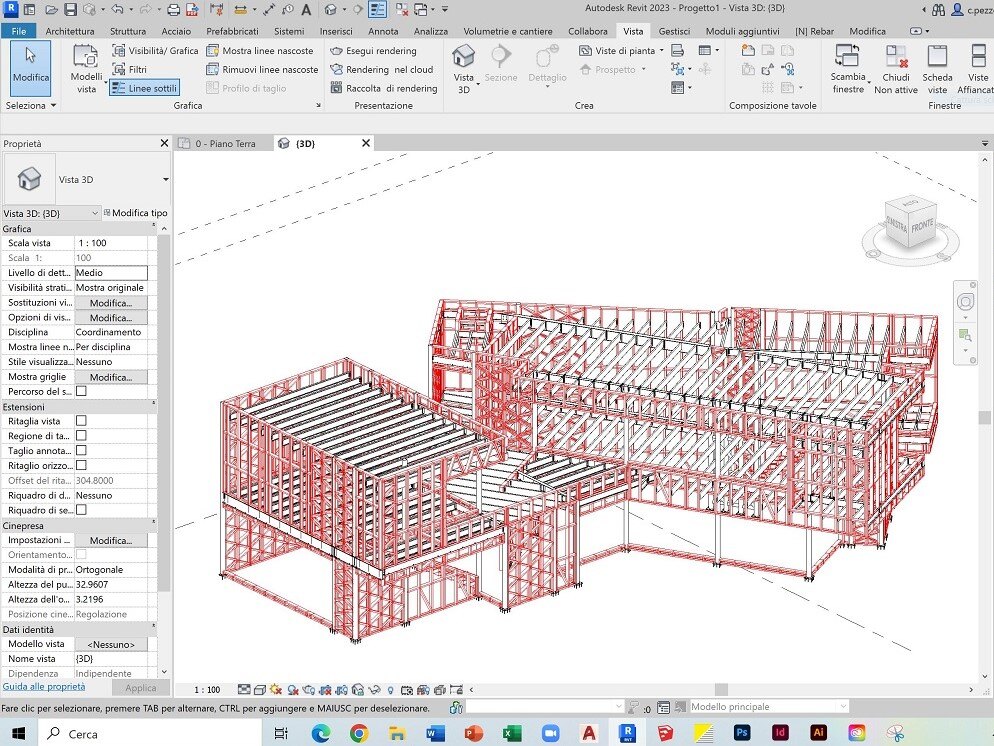Collapse the Grafica properties group

tap(153, 226)
